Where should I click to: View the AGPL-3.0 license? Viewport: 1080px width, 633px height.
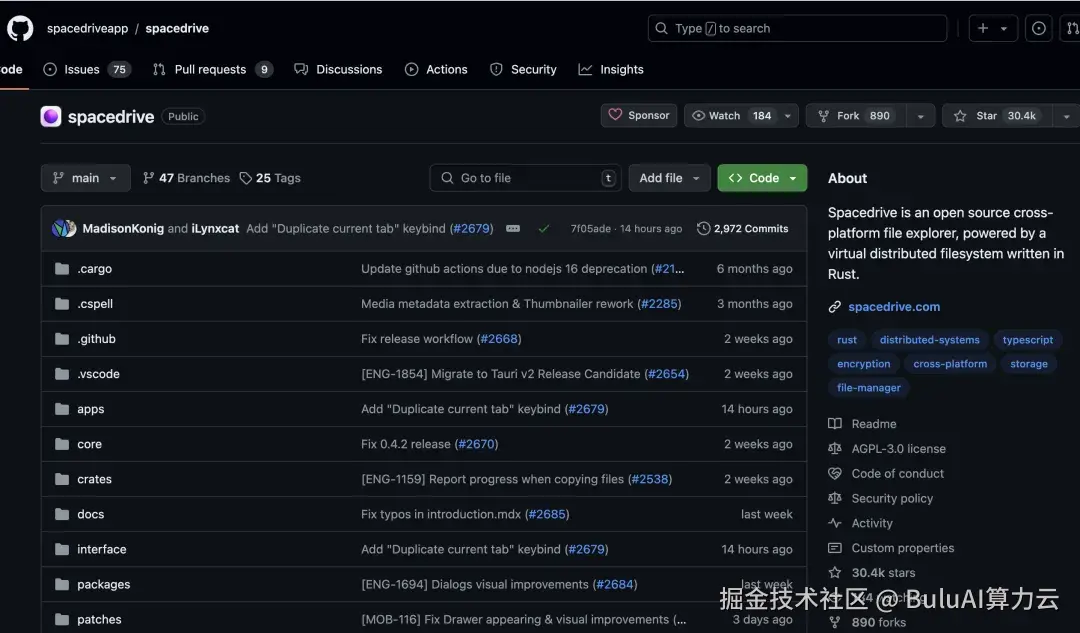[x=897, y=448]
